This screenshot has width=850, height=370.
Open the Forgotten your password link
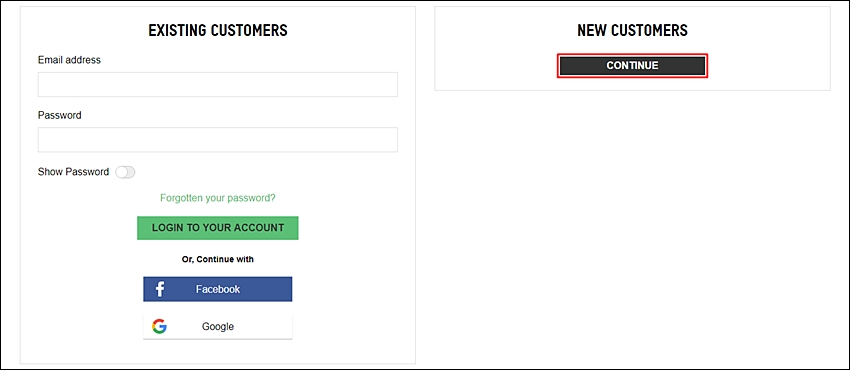(218, 198)
